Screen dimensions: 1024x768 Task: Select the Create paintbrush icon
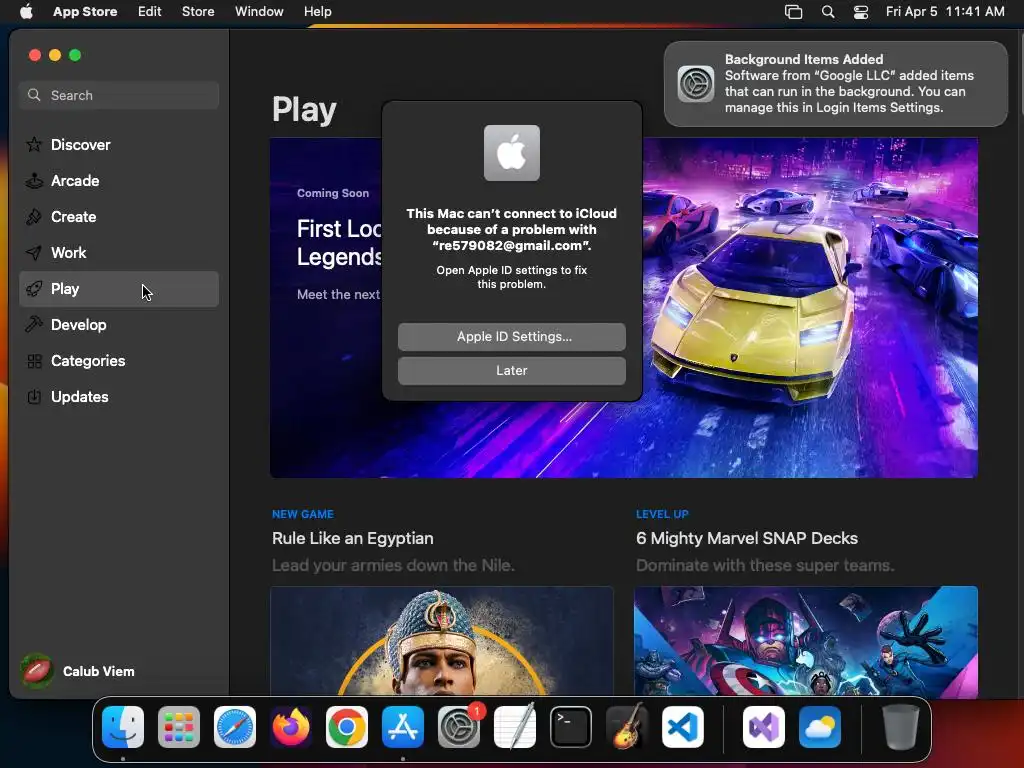(x=34, y=216)
